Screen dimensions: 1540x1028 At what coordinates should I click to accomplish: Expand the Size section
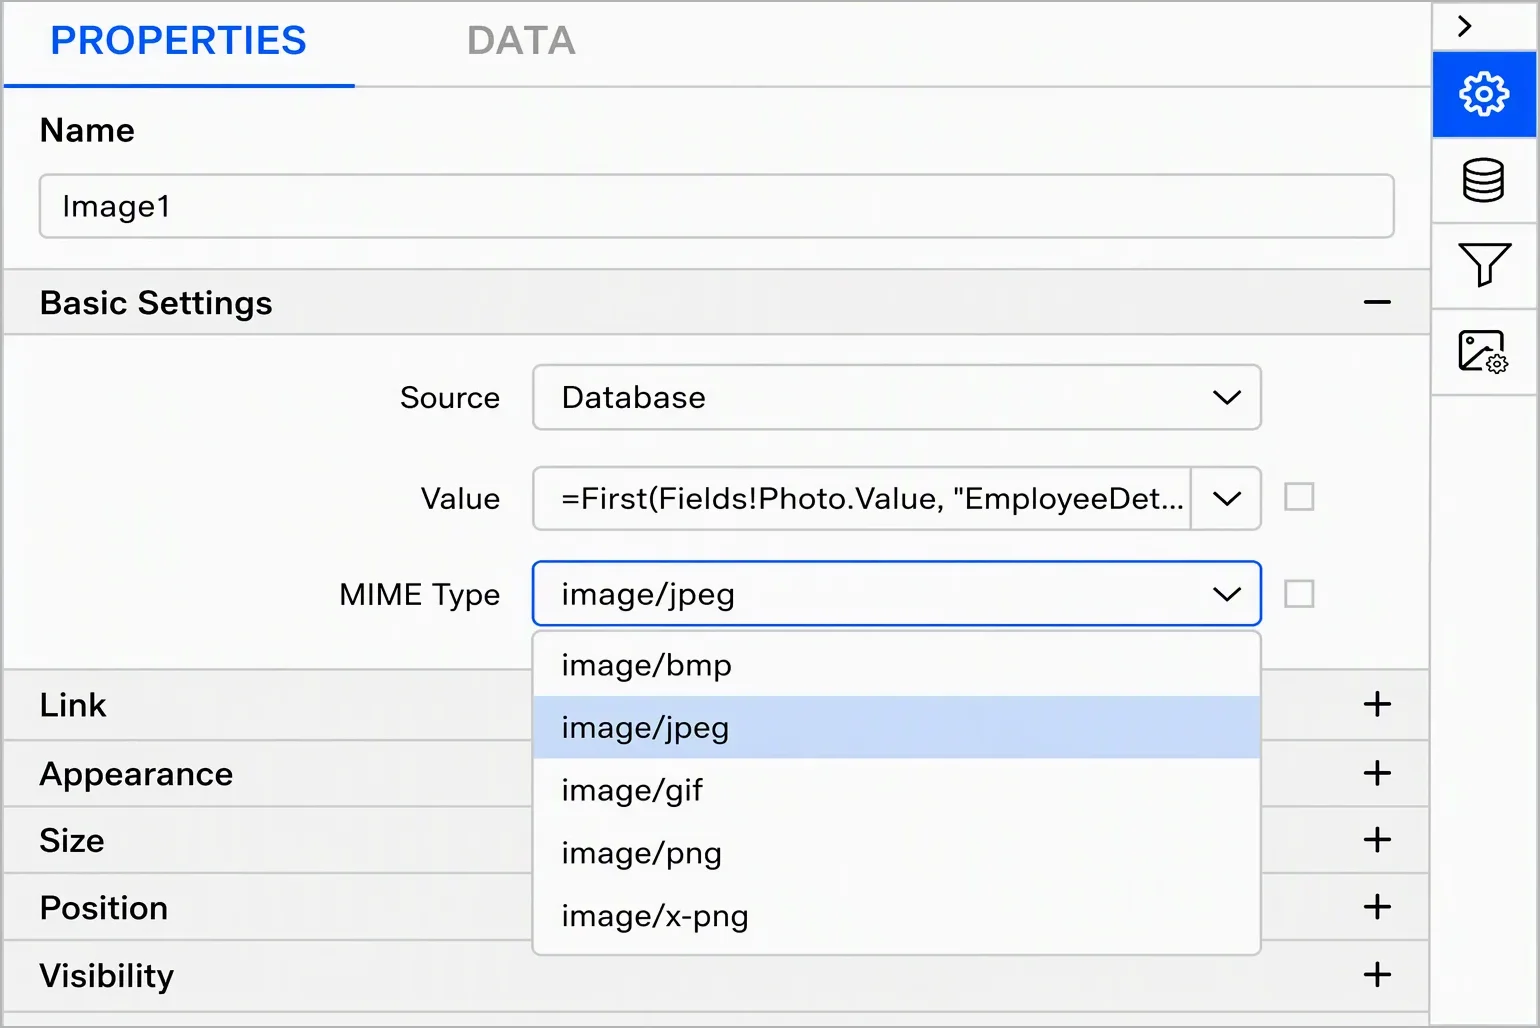click(1377, 839)
